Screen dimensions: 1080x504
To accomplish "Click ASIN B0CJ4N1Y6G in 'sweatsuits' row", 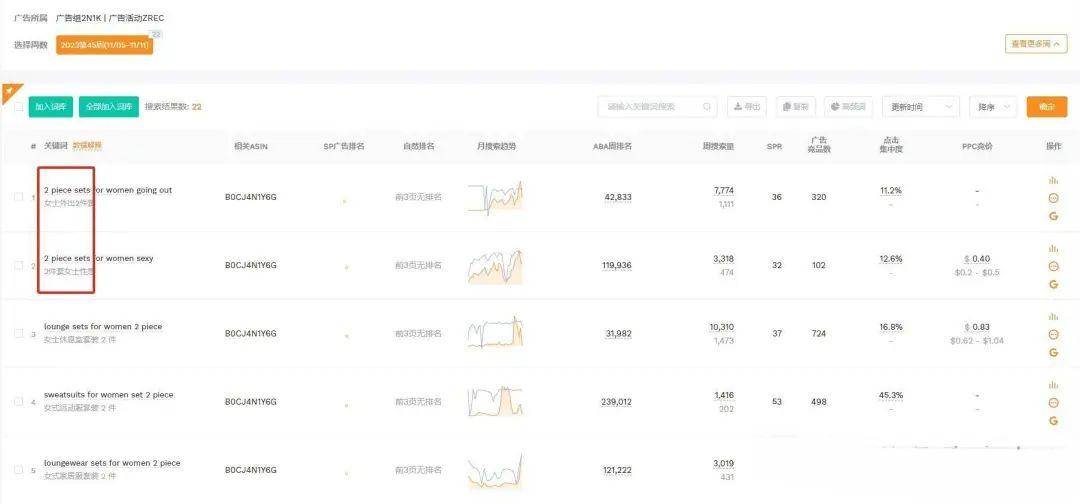I will (x=251, y=401).
